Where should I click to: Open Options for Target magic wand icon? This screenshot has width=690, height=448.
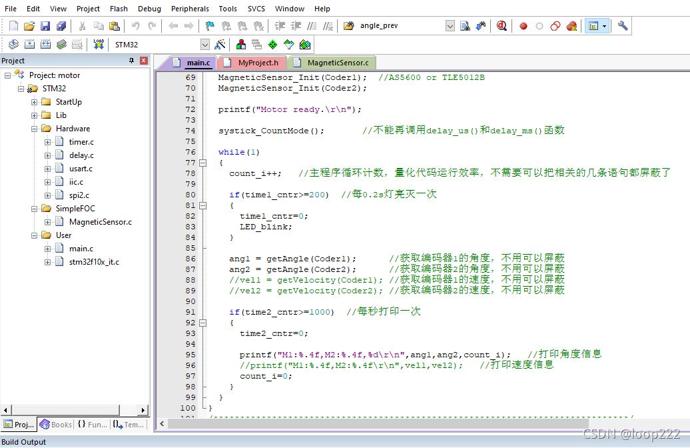click(220, 44)
